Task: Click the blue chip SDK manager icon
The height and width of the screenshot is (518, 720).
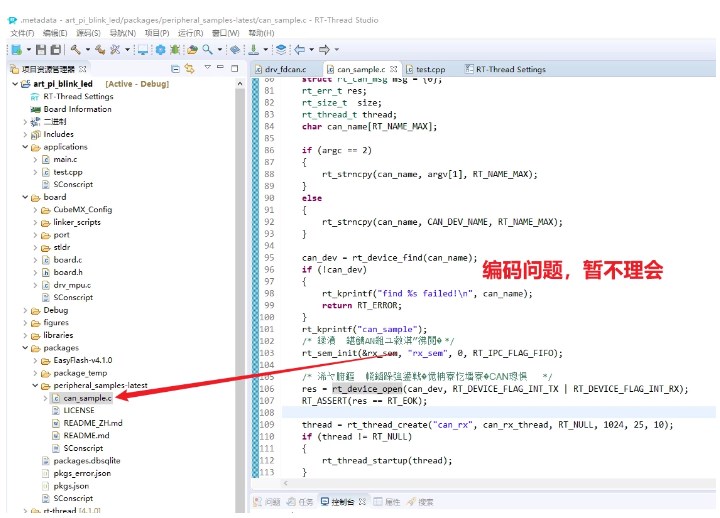Action: coord(235,50)
